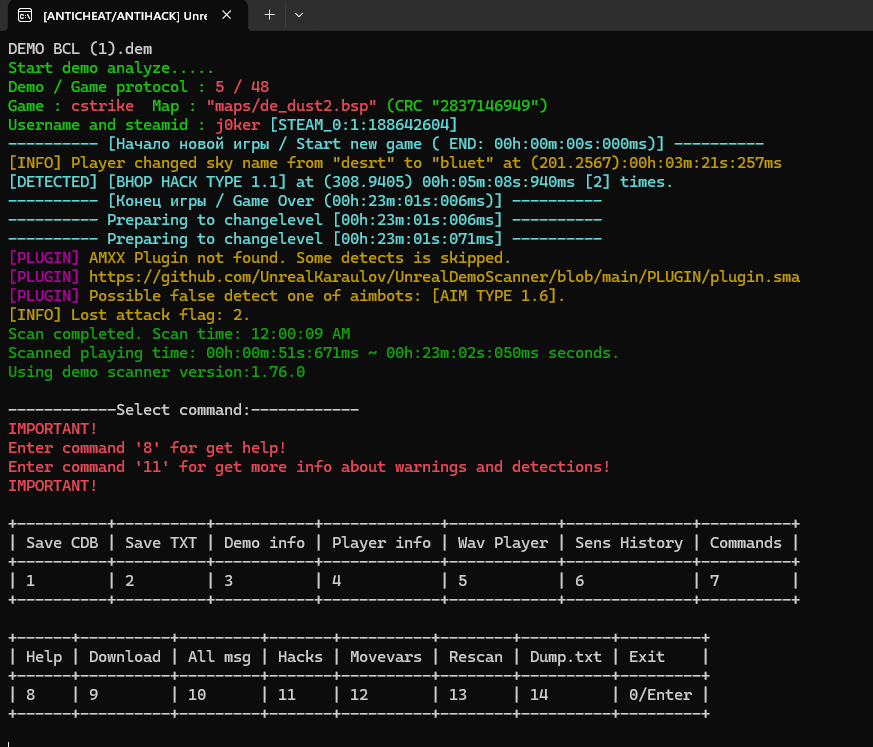Viewport: 873px width, 747px height.
Task: Click the 'Help' table cell
Action: (44, 657)
